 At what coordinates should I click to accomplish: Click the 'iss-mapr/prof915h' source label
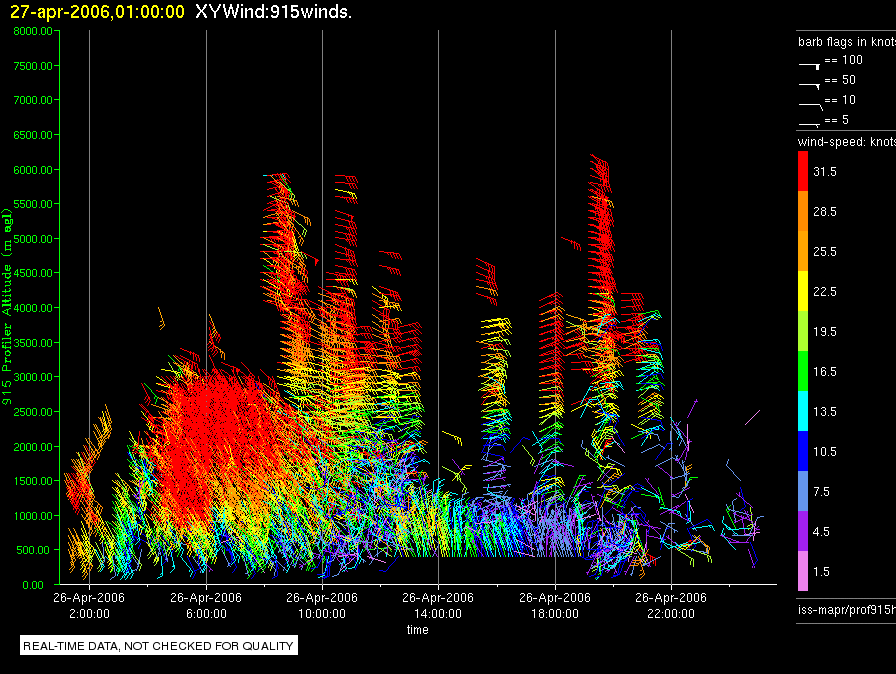point(847,609)
